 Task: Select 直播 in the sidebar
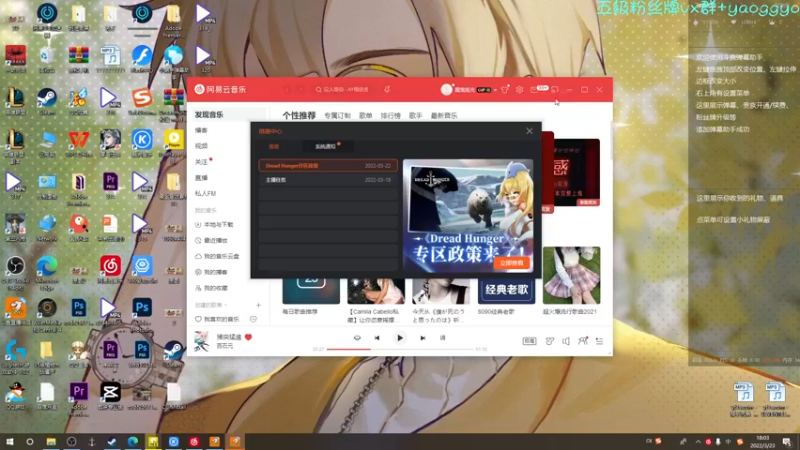pos(202,178)
